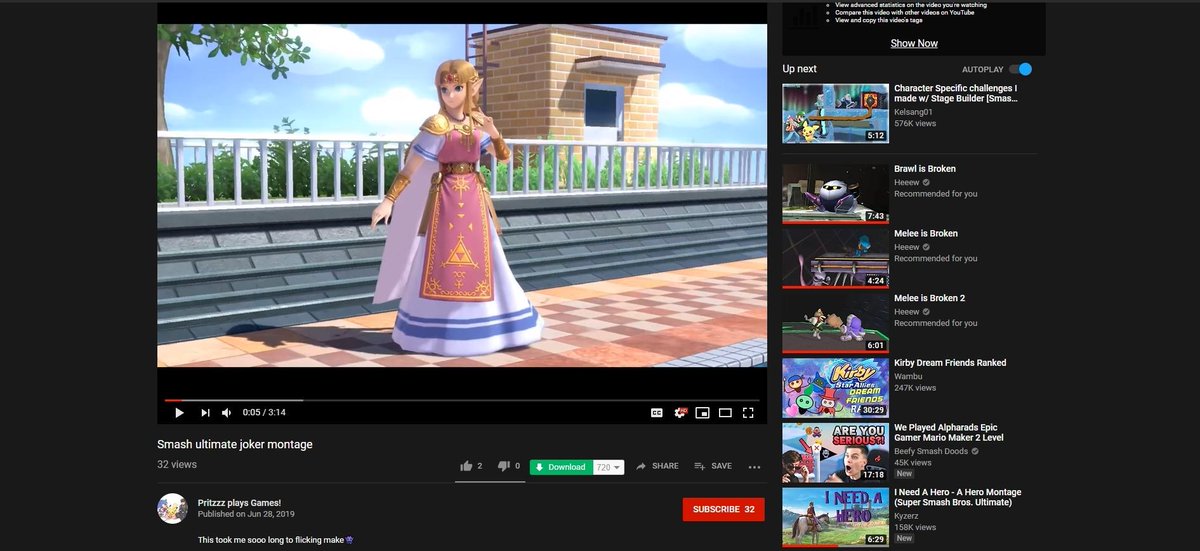The width and height of the screenshot is (1200, 551).
Task: Open Melee is Broken 2 thumbnail
Action: pyautogui.click(x=835, y=323)
